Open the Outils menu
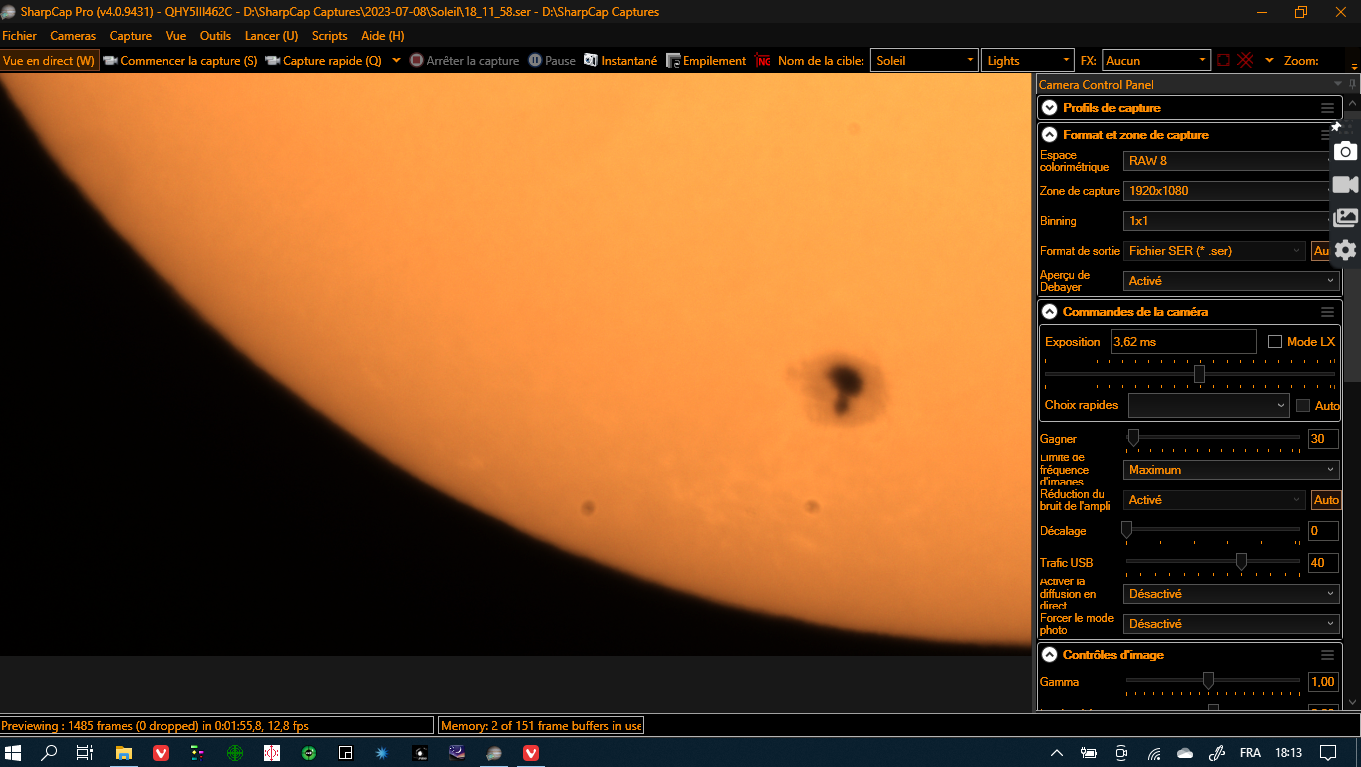This screenshot has height=767, width=1361. pyautogui.click(x=215, y=36)
